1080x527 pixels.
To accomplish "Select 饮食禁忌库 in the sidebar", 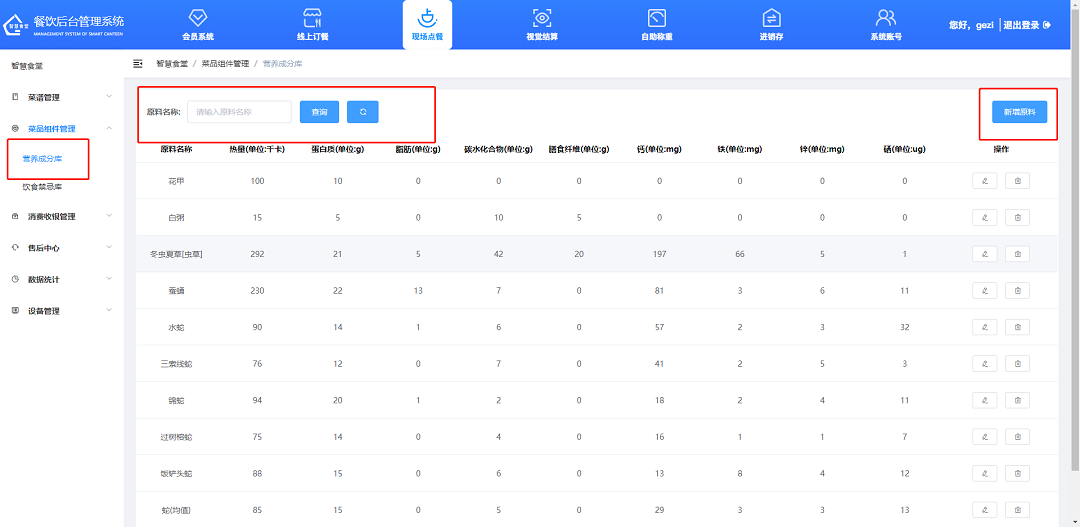I will click(42, 187).
